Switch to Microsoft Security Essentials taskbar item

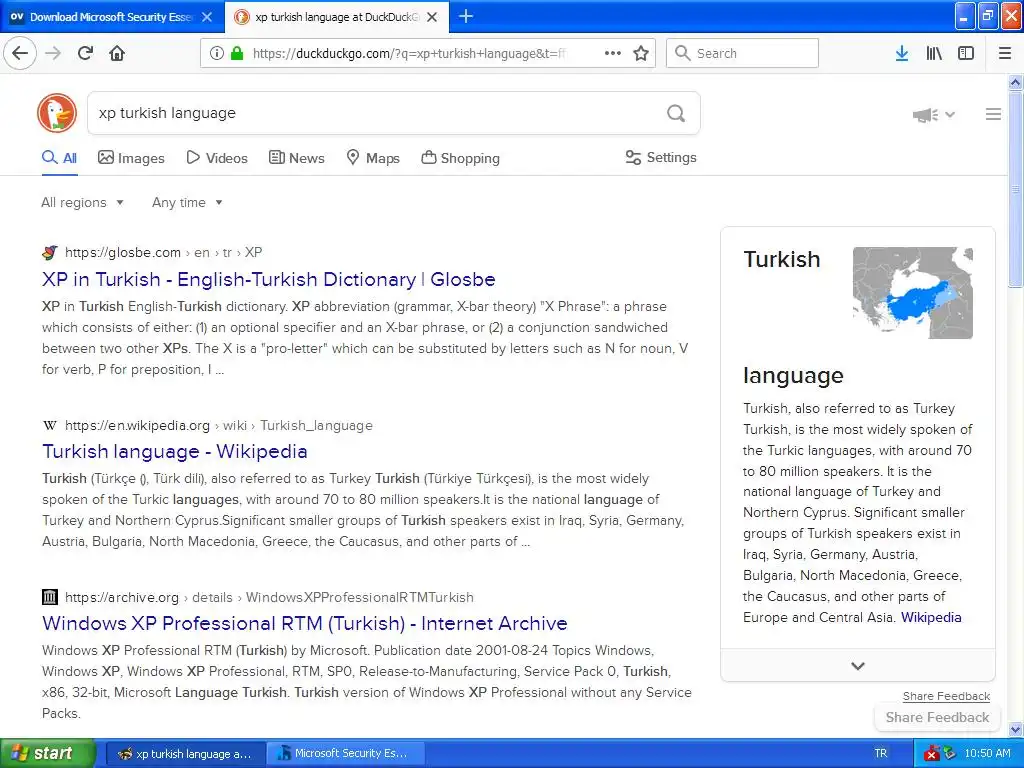(x=346, y=753)
